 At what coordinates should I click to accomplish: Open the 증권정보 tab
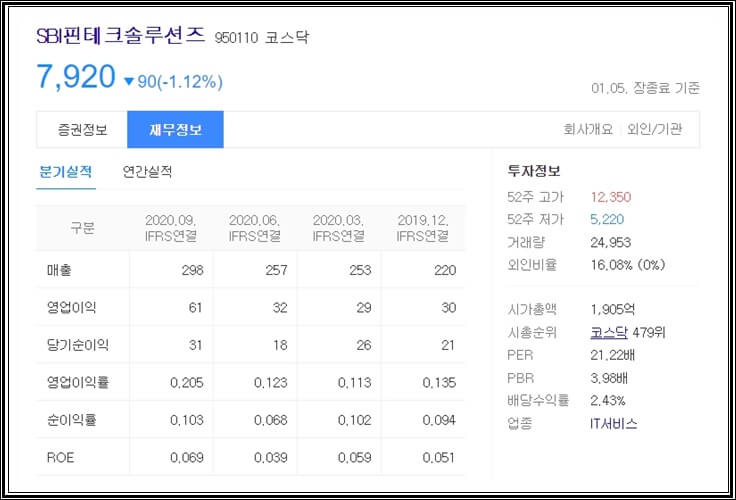point(82,130)
